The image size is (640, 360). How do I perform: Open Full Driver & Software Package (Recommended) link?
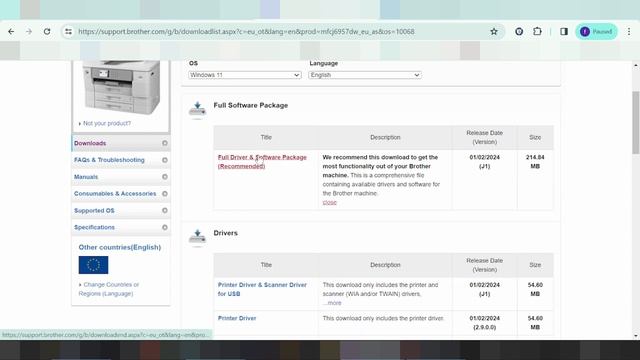[262, 162]
